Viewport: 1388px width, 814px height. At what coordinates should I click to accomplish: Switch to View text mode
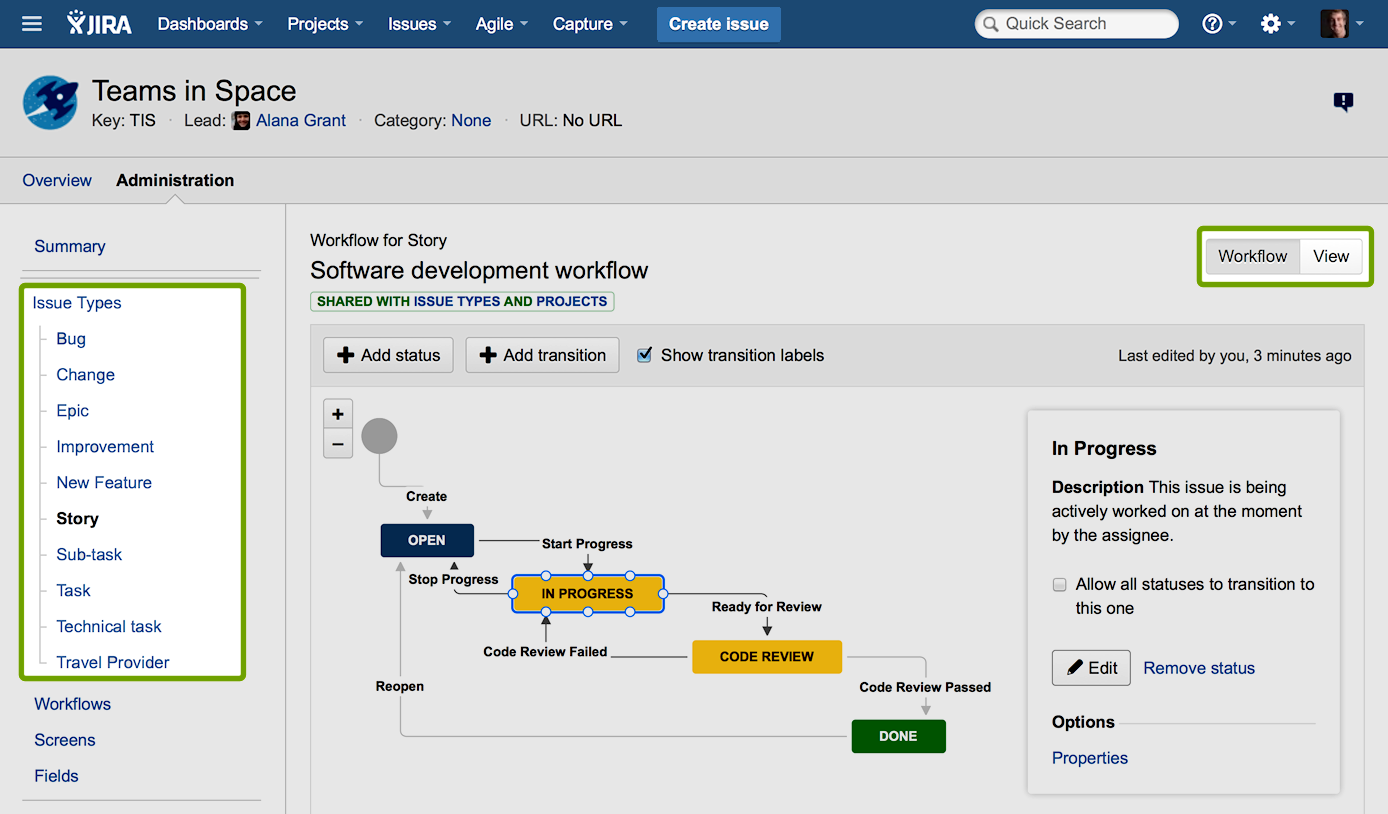click(x=1331, y=256)
